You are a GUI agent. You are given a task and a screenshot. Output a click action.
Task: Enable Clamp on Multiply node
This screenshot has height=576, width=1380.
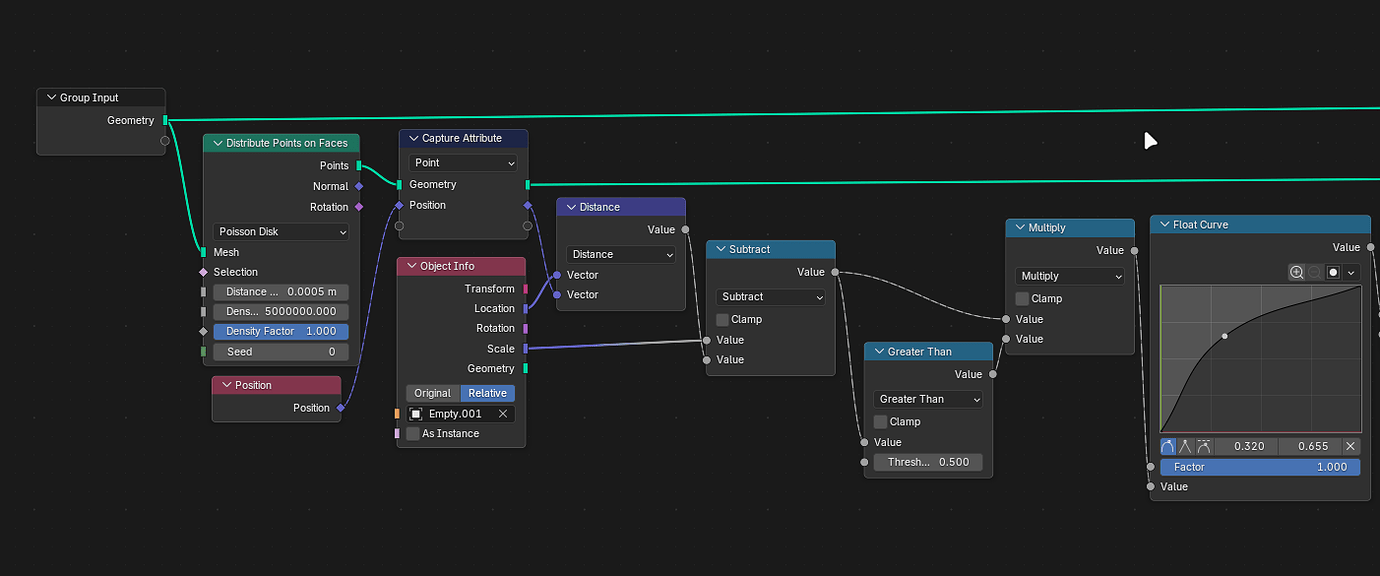point(1022,298)
